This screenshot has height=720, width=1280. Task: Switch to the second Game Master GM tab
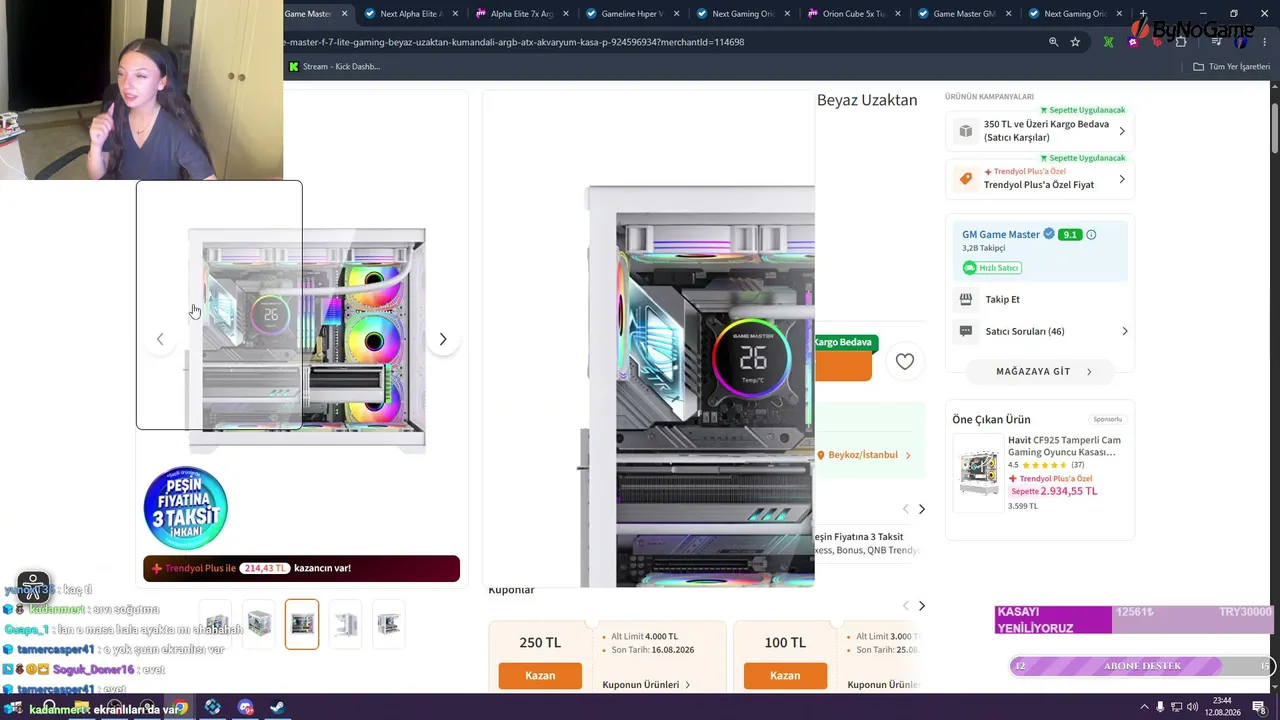[964, 14]
